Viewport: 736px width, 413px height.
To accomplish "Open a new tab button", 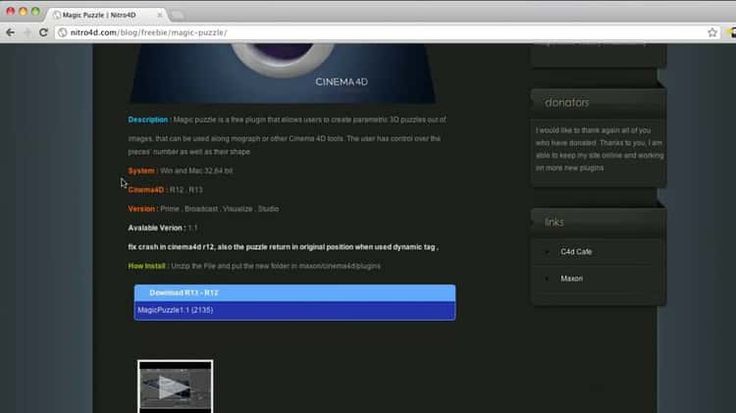I will (177, 15).
